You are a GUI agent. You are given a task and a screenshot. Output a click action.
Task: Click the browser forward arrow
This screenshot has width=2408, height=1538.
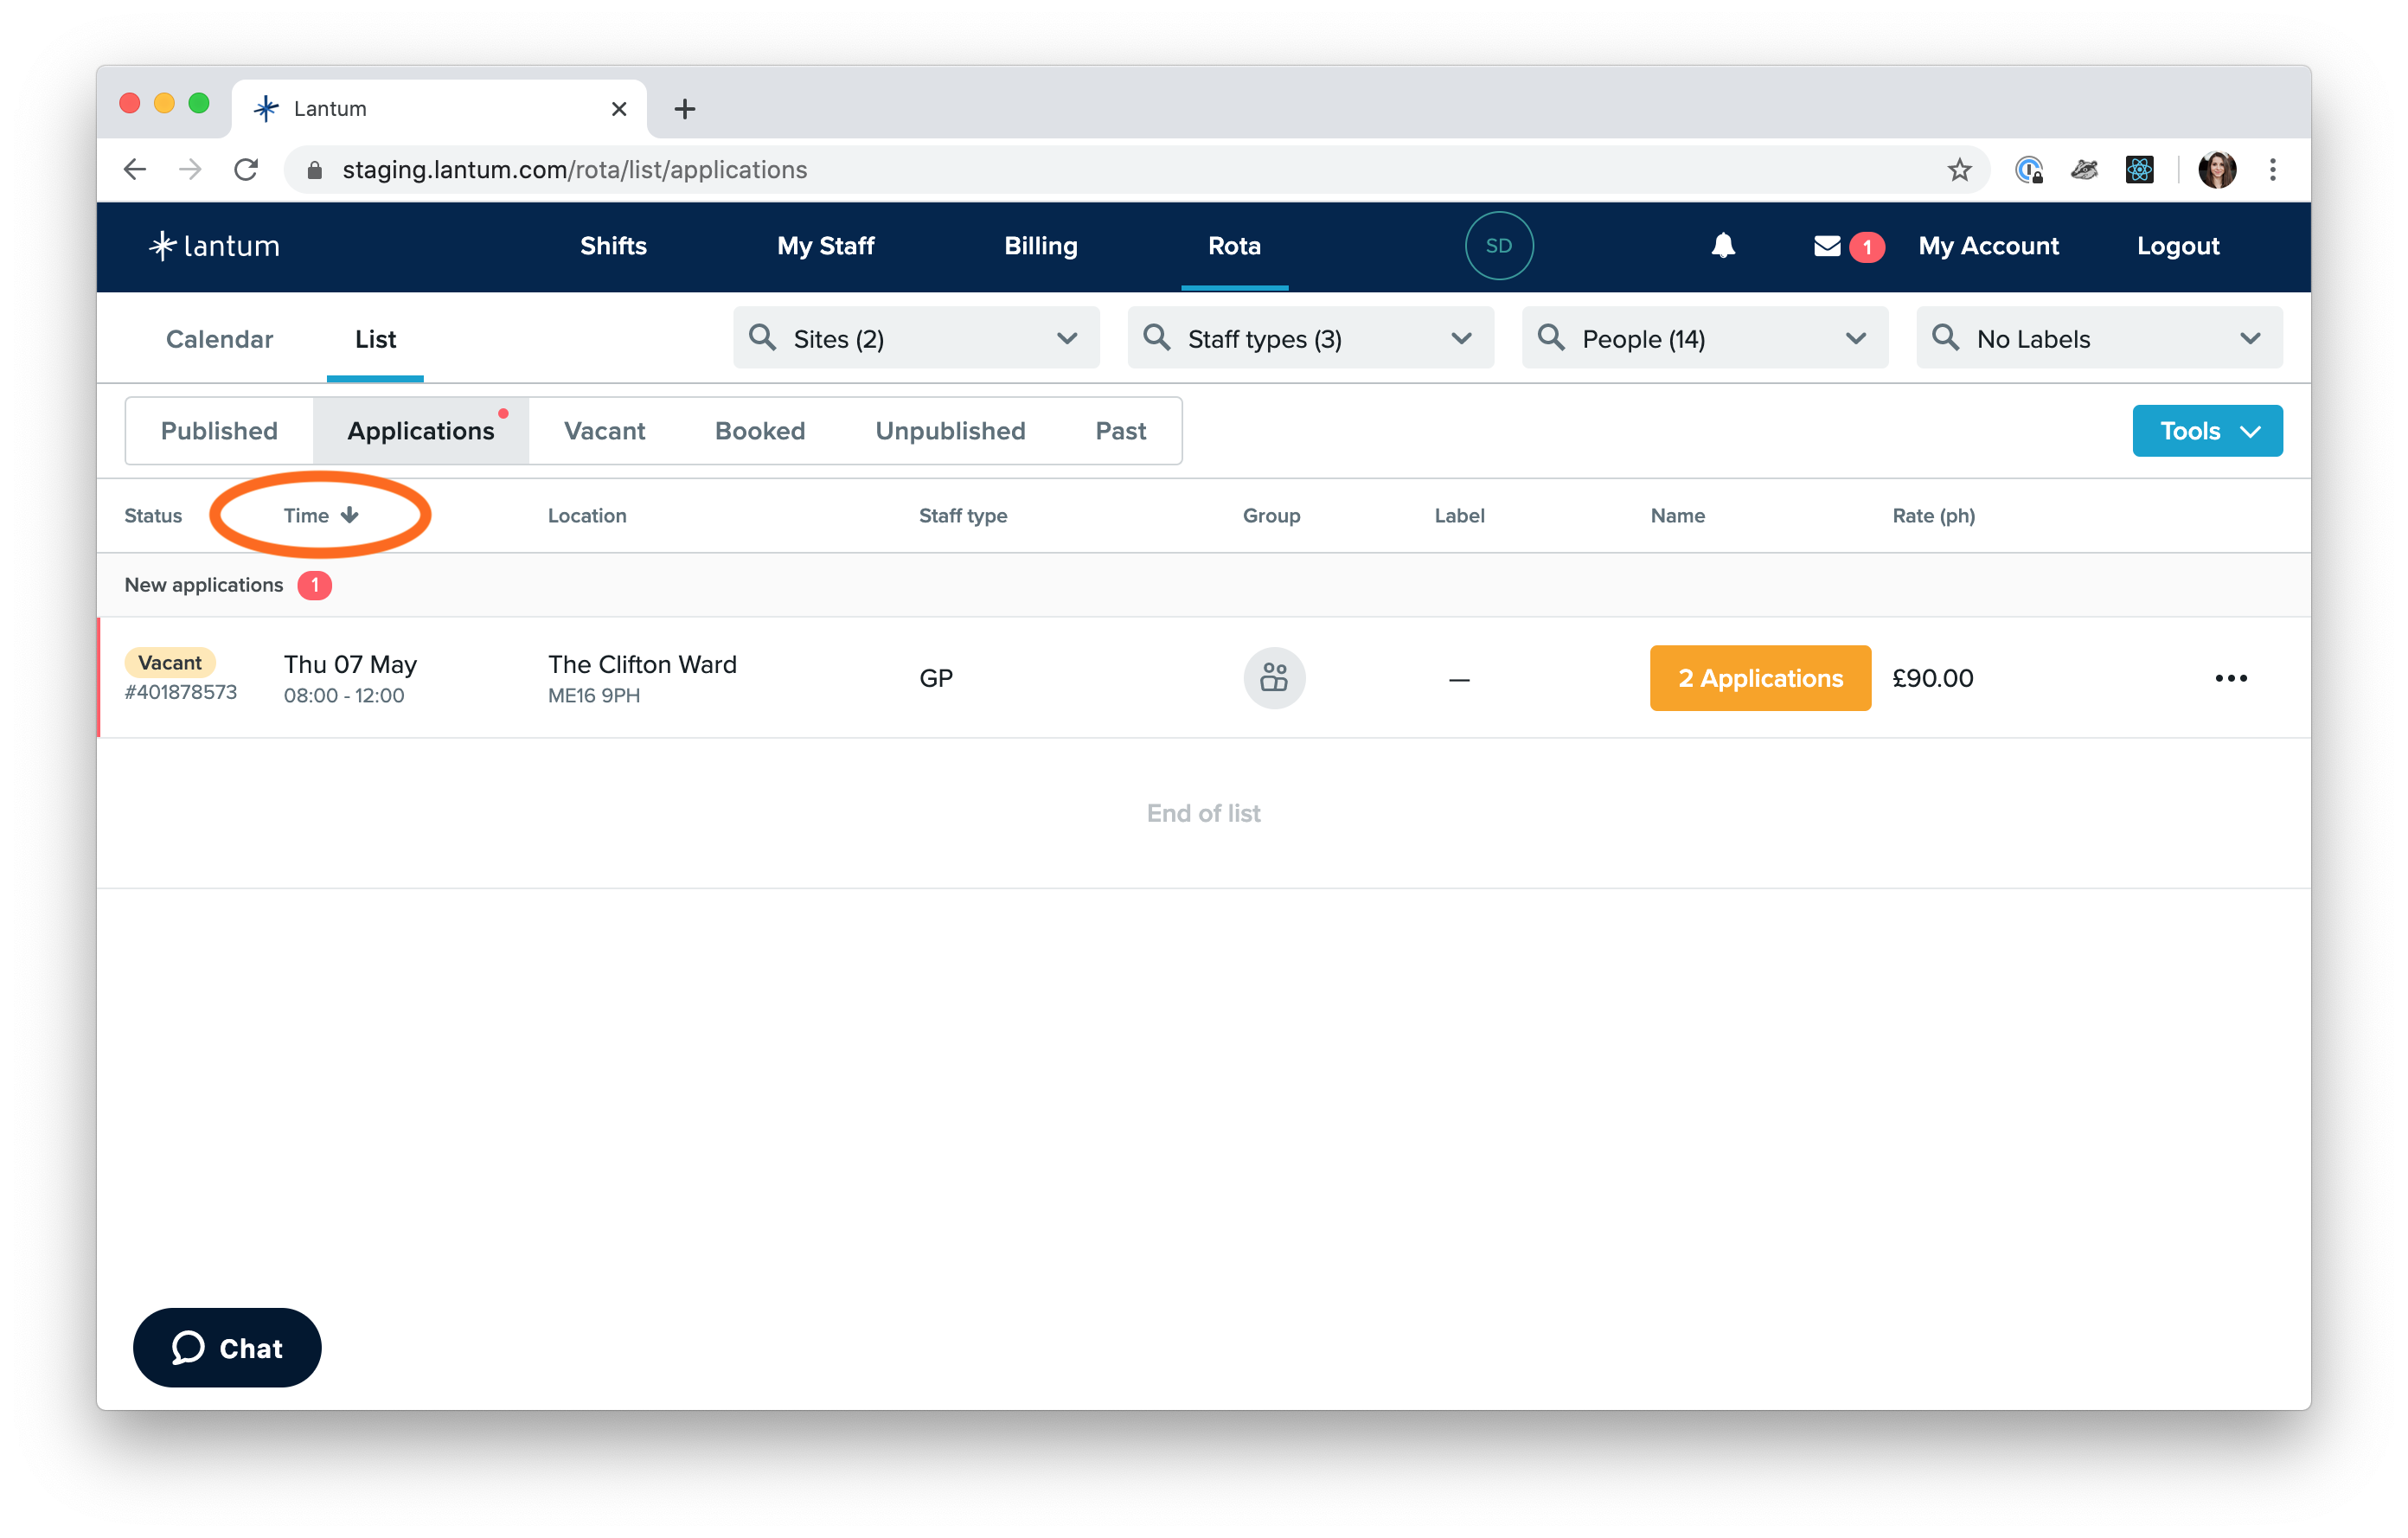(x=190, y=169)
